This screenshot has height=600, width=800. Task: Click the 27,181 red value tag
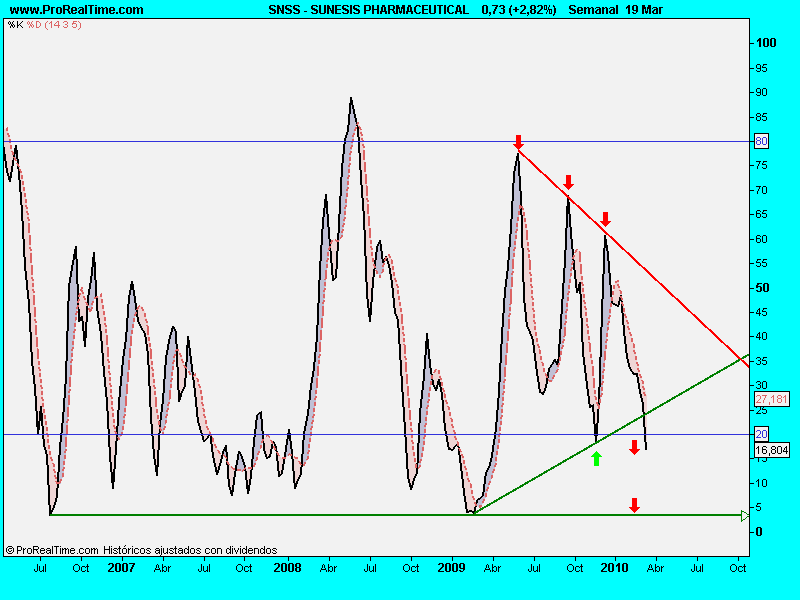click(x=771, y=399)
